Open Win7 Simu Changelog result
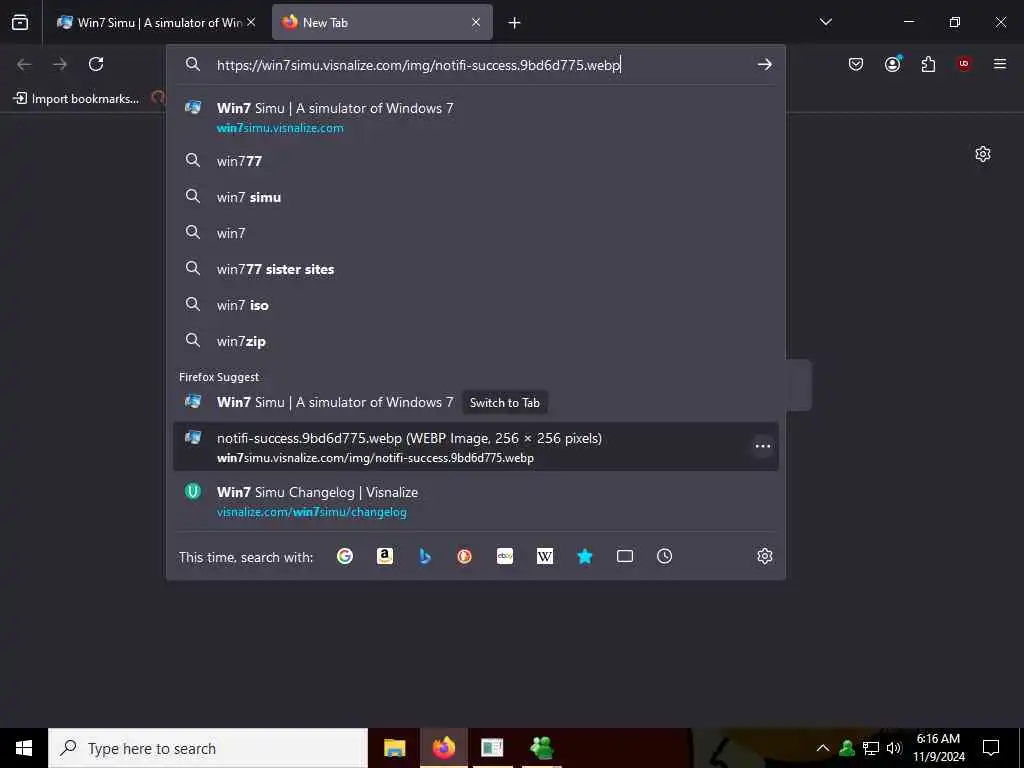The width and height of the screenshot is (1024, 768). [475, 501]
